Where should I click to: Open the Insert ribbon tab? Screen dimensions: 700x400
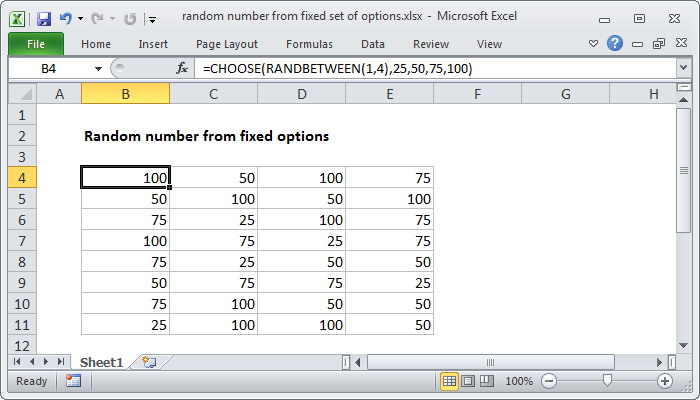(153, 44)
